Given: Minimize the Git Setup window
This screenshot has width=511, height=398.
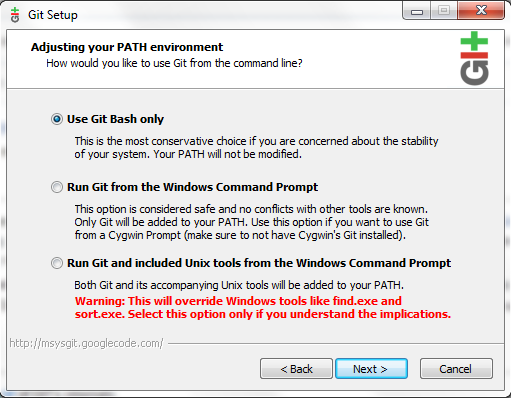Looking at the screenshot, I should (417, 11).
